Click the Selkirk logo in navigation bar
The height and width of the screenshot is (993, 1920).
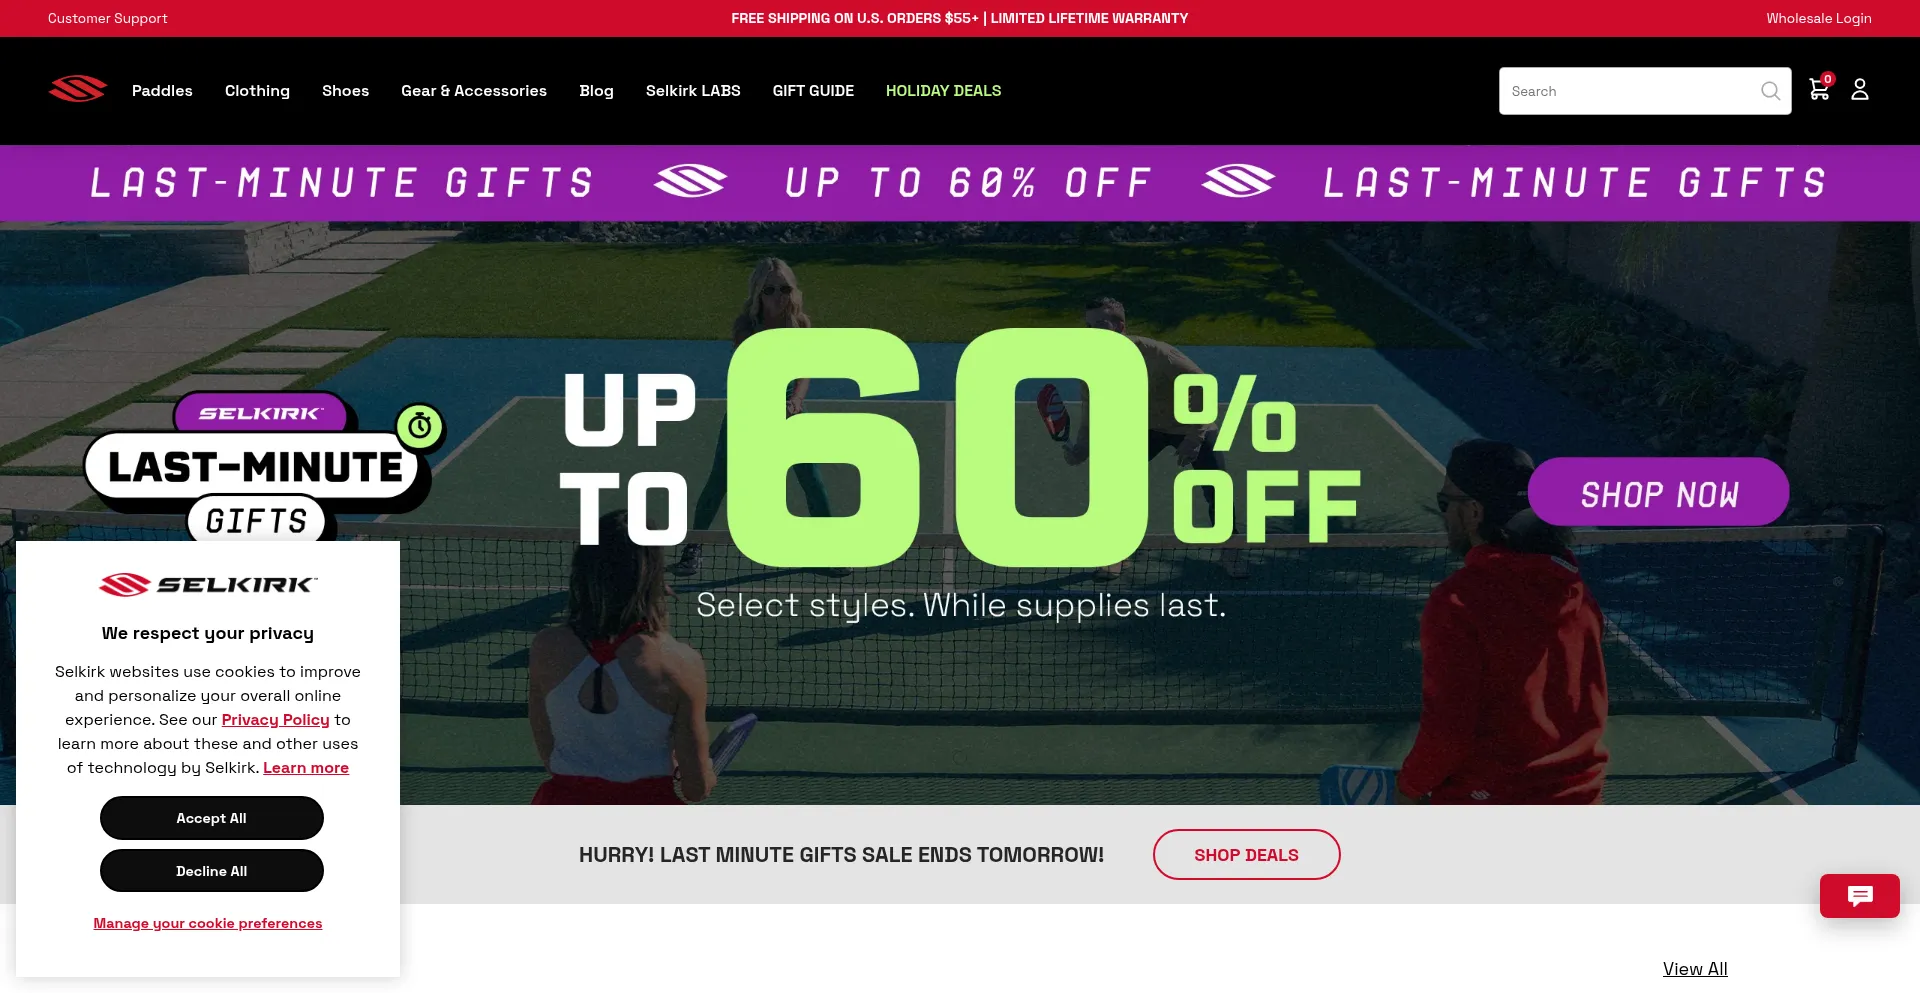[x=77, y=90]
